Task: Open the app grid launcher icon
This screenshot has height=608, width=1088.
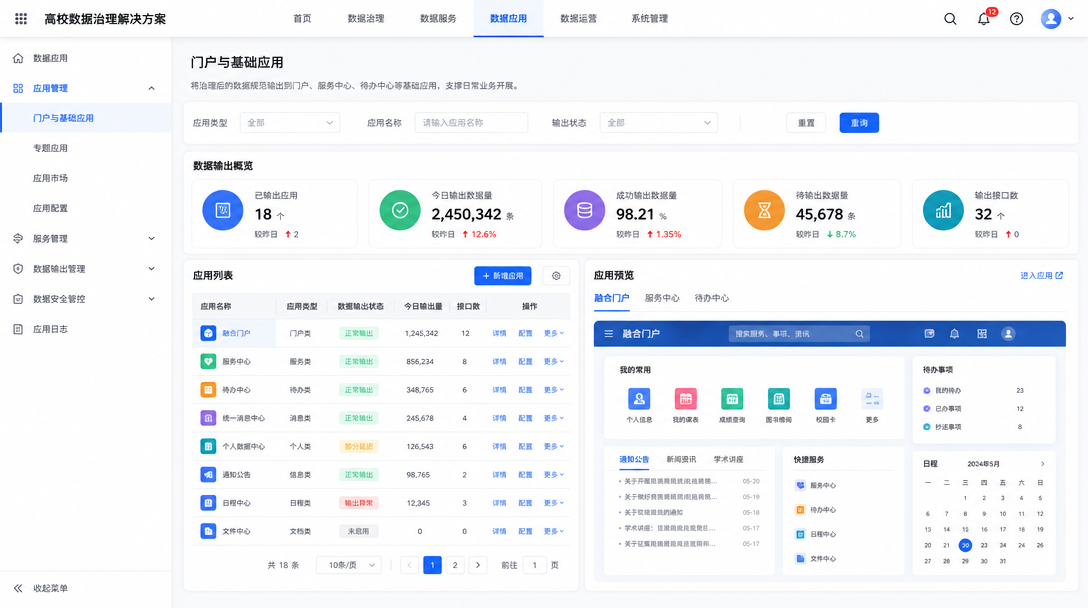Action: tap(21, 19)
